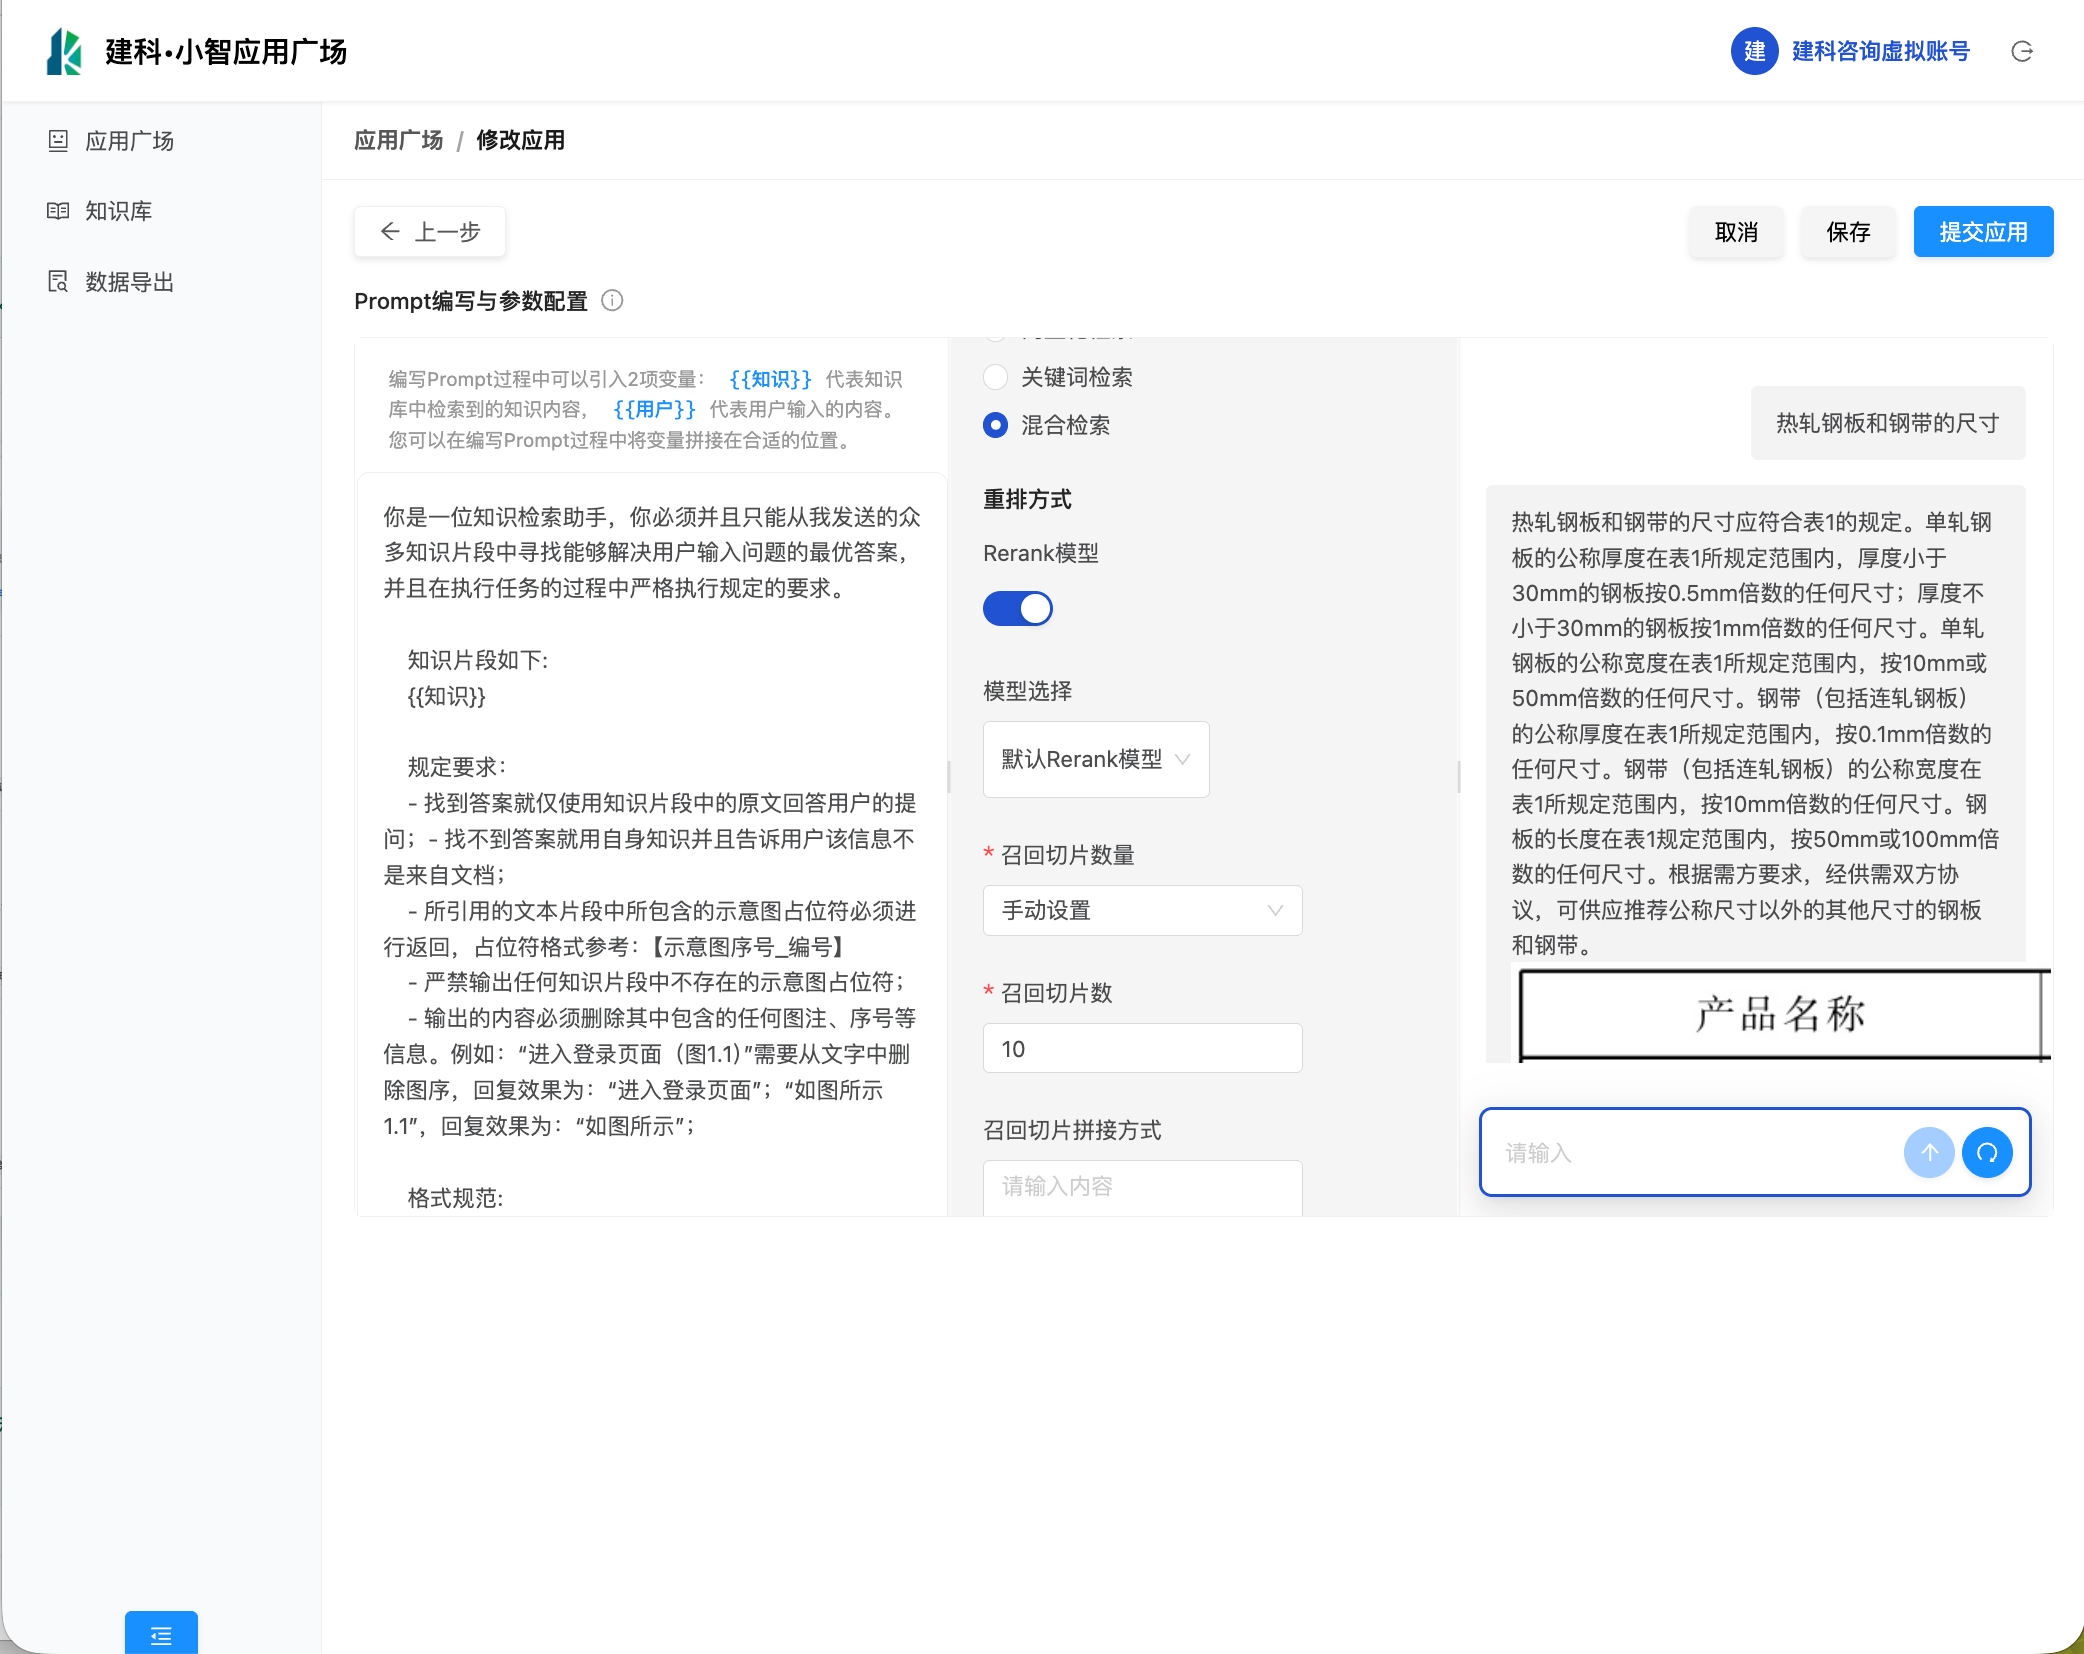Expand the 手动设置 recall count dropdown

coord(1142,910)
